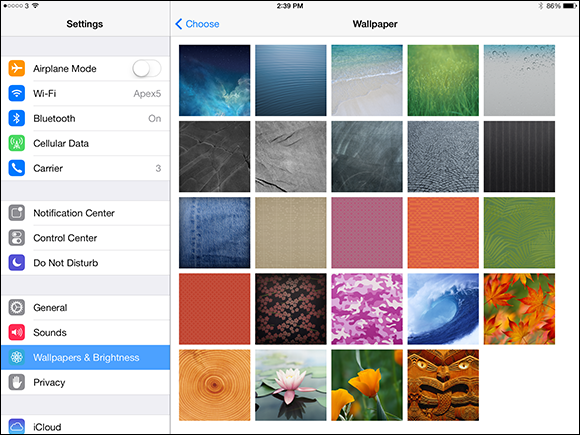This screenshot has width=580, height=435.
Task: Select the green Cellular Data icon
Action: [x=17, y=143]
